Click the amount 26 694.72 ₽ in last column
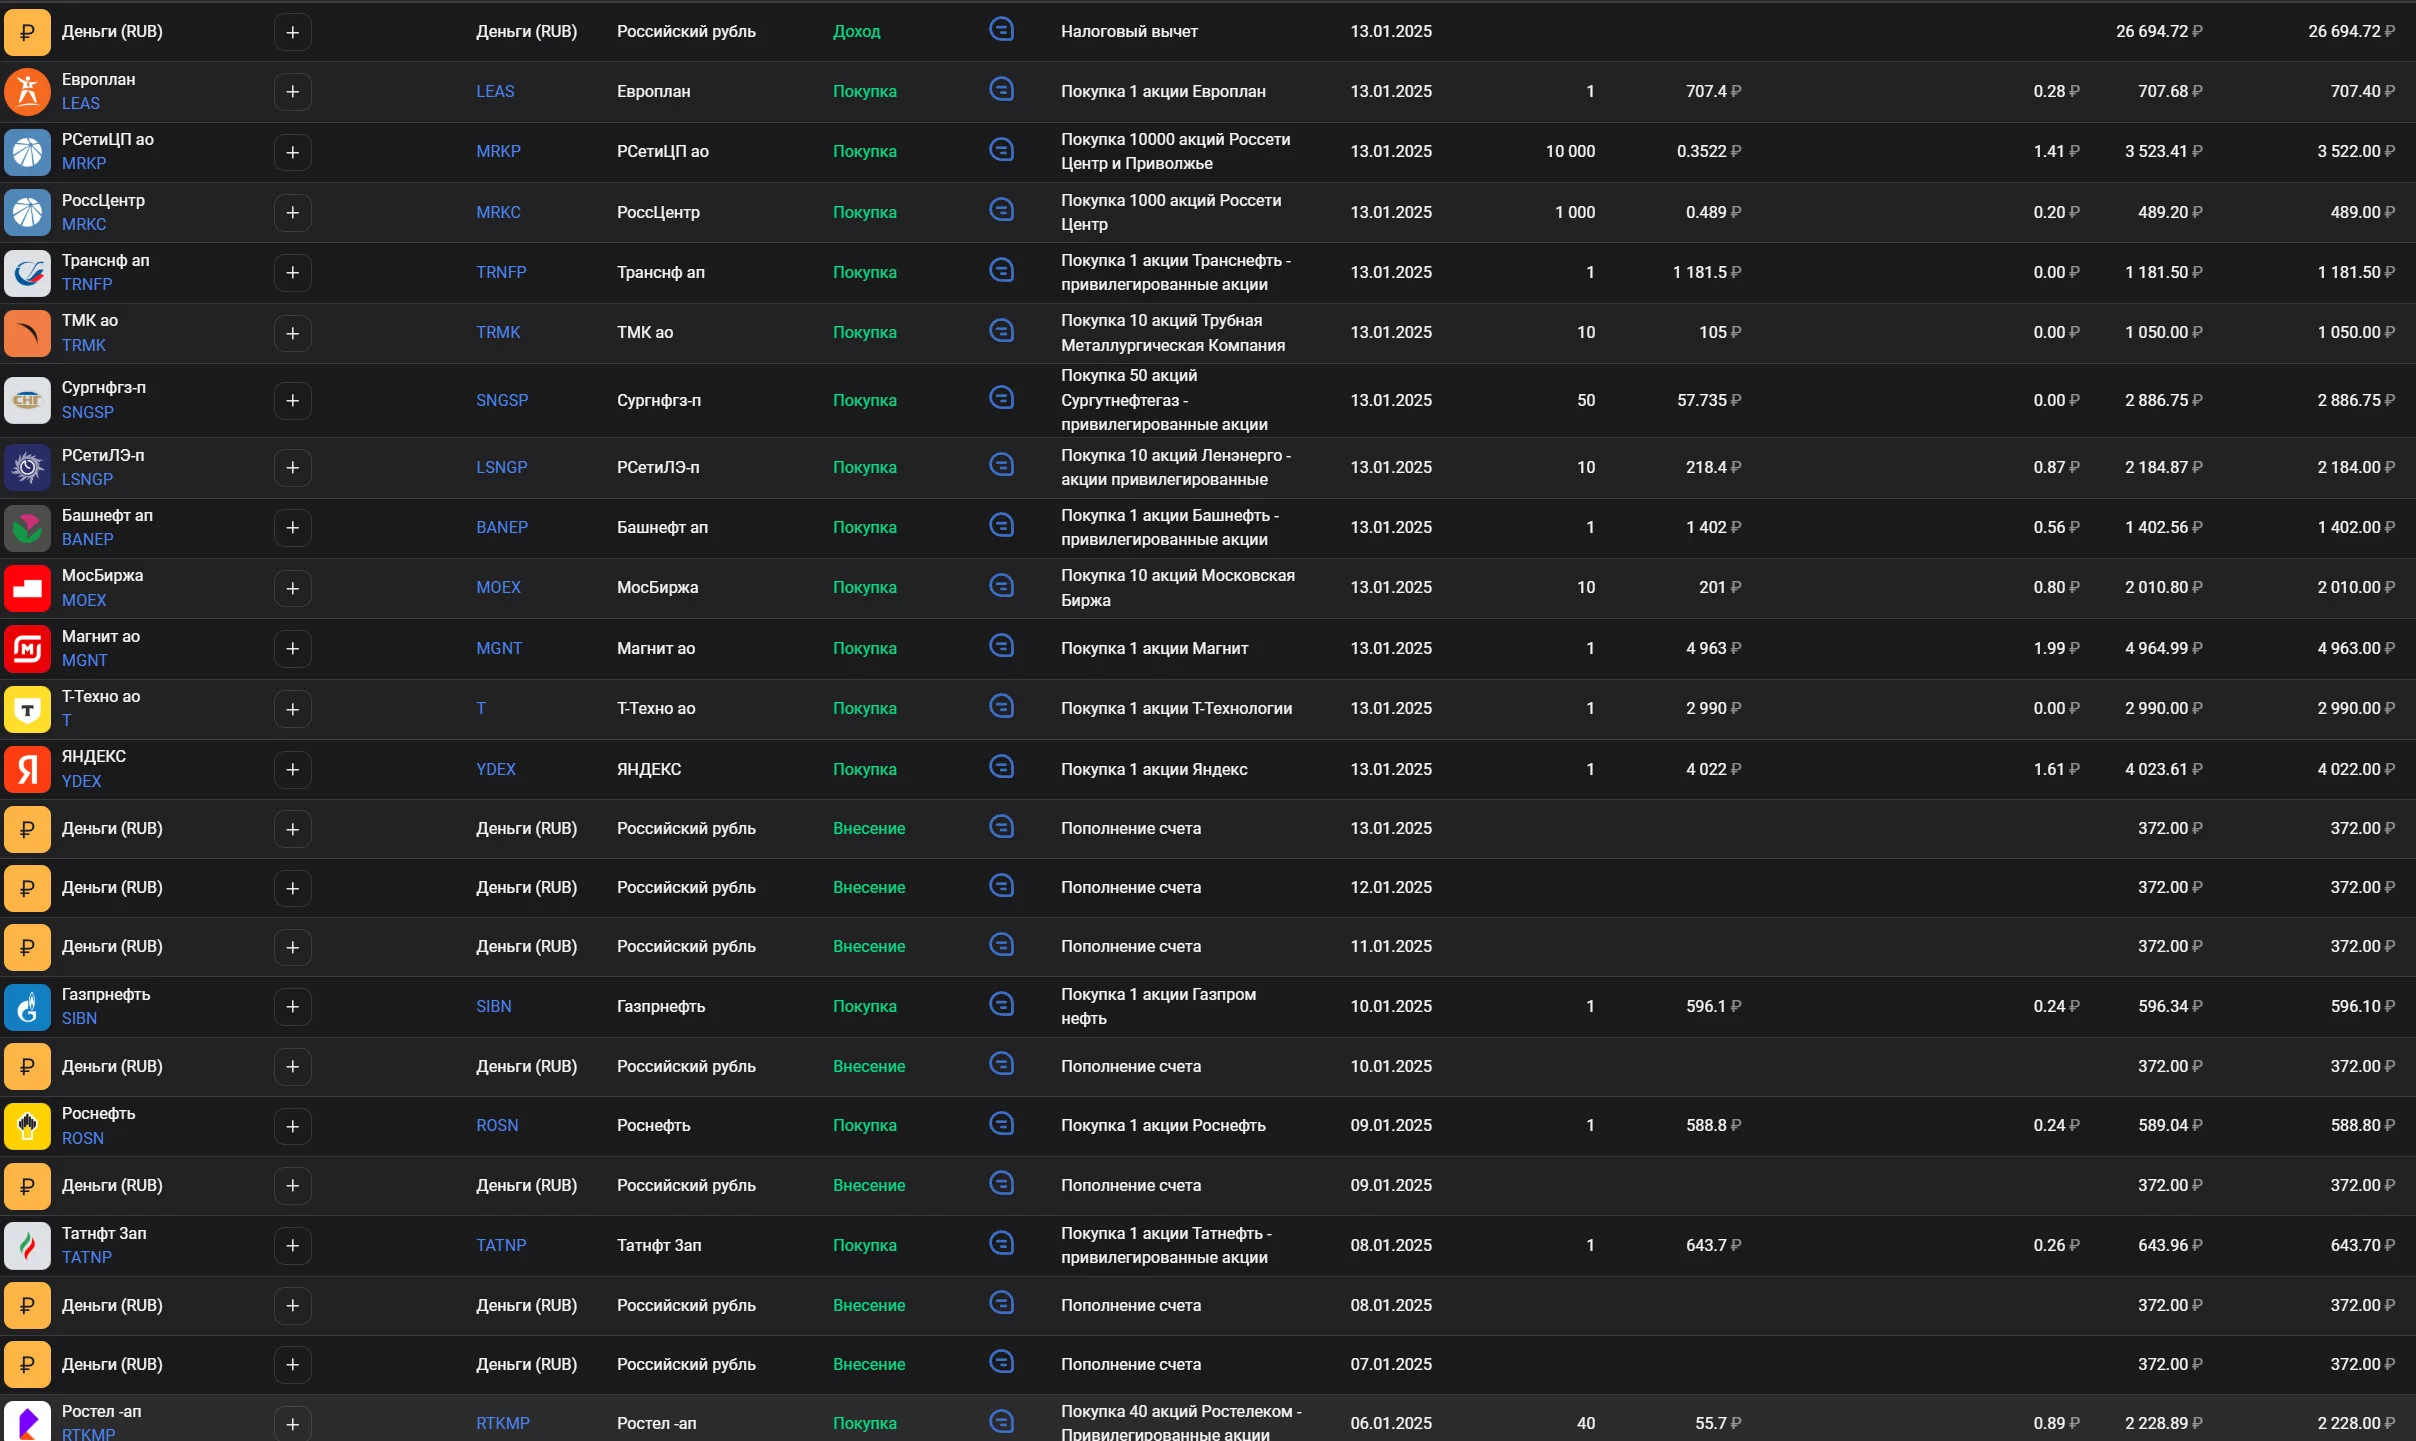The image size is (2416, 1441). click(x=2351, y=31)
